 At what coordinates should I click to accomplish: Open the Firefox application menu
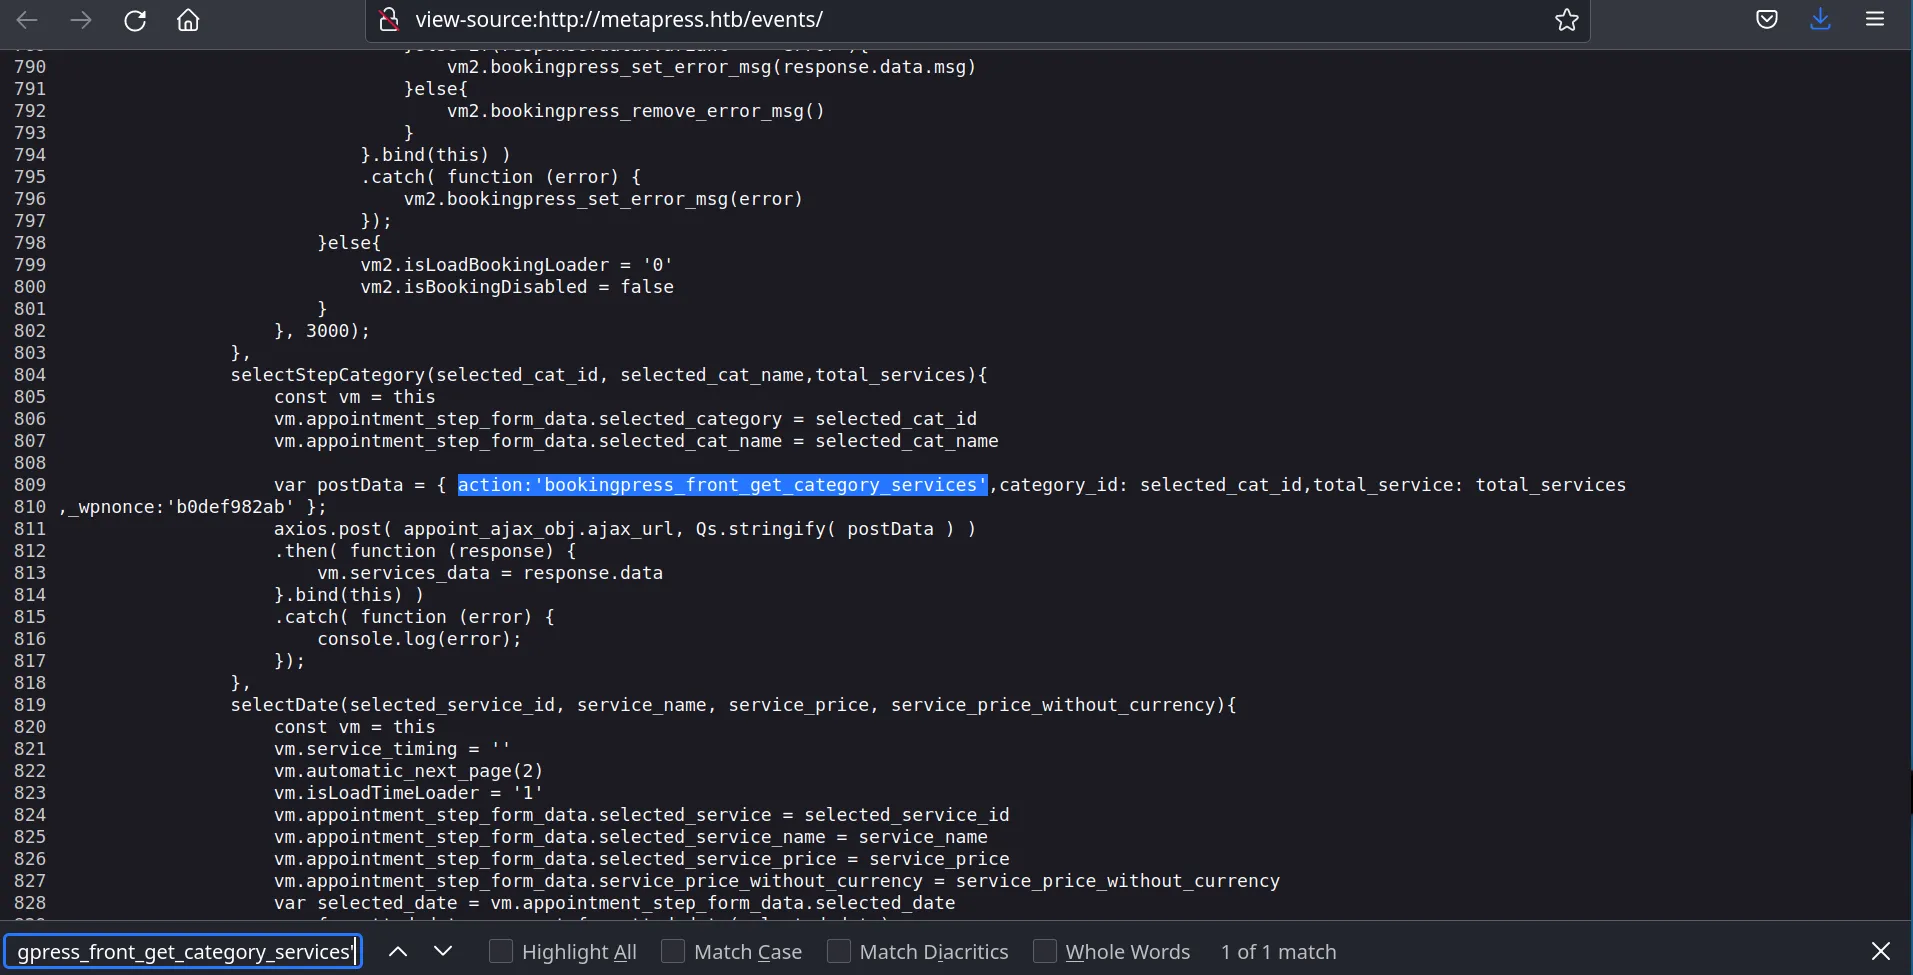(1876, 19)
